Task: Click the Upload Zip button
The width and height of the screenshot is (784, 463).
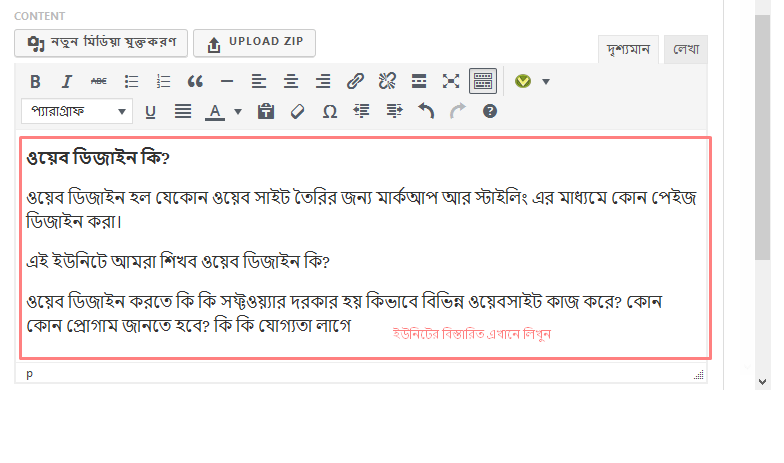Action: coord(254,43)
